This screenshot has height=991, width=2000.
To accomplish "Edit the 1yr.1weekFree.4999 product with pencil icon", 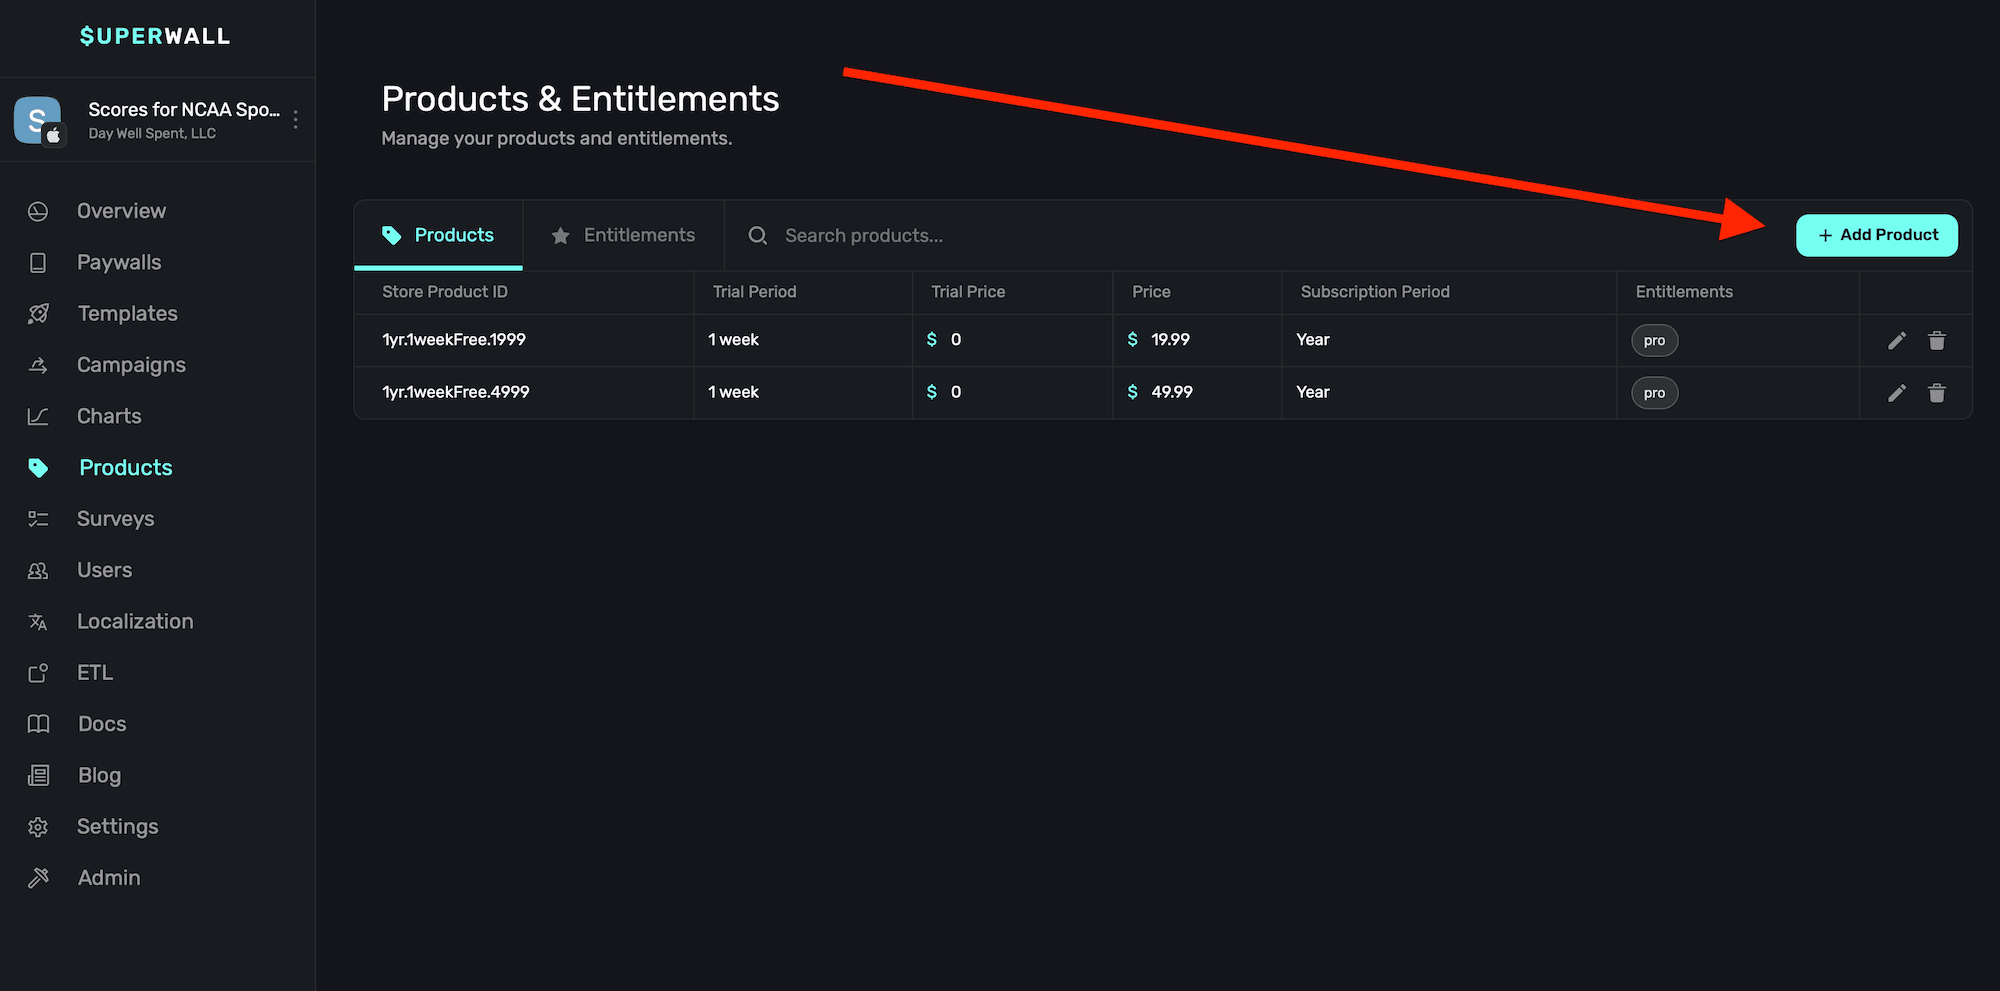I will tap(1896, 393).
